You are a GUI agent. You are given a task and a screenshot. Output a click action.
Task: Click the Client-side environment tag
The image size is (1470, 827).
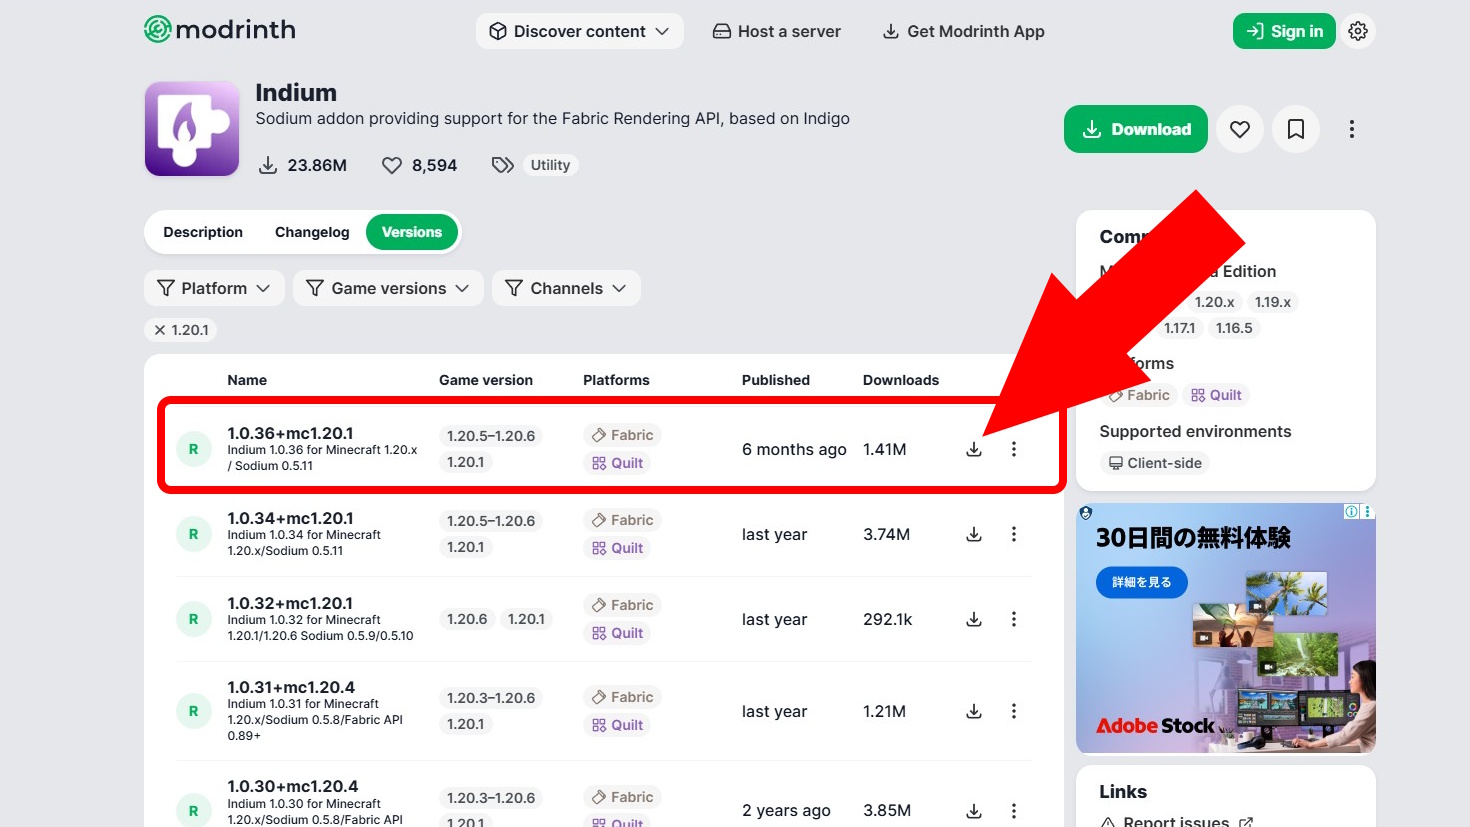[1155, 463]
